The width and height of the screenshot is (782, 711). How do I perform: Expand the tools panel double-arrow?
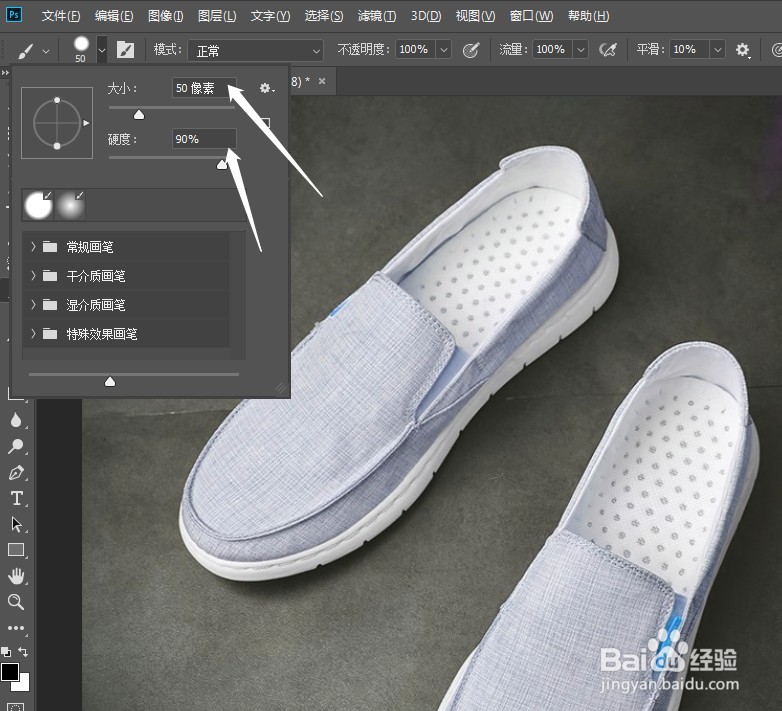click(x=5, y=73)
